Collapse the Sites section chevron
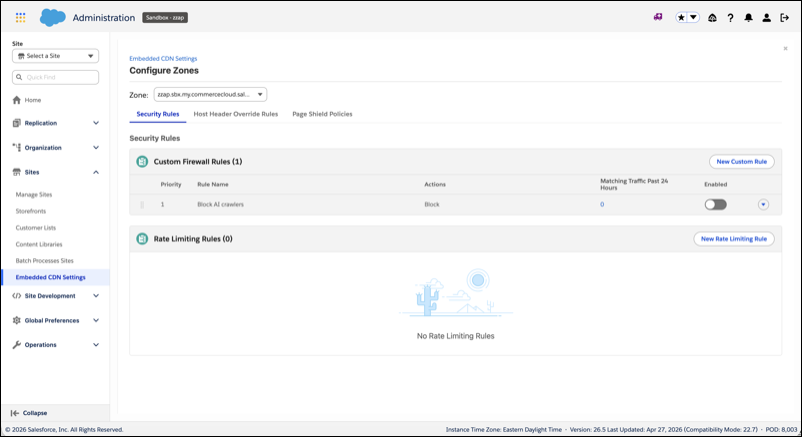Screen dimensions: 802x437 click(96, 172)
